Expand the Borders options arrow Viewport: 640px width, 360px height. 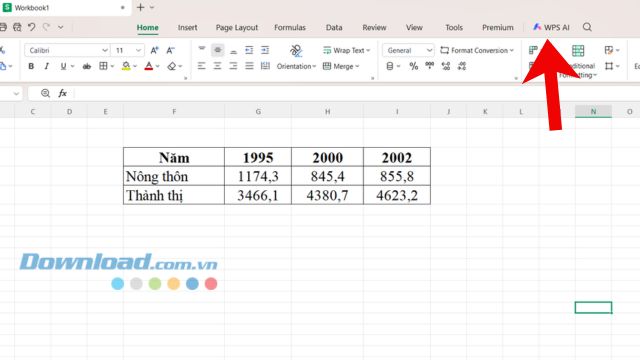112,66
